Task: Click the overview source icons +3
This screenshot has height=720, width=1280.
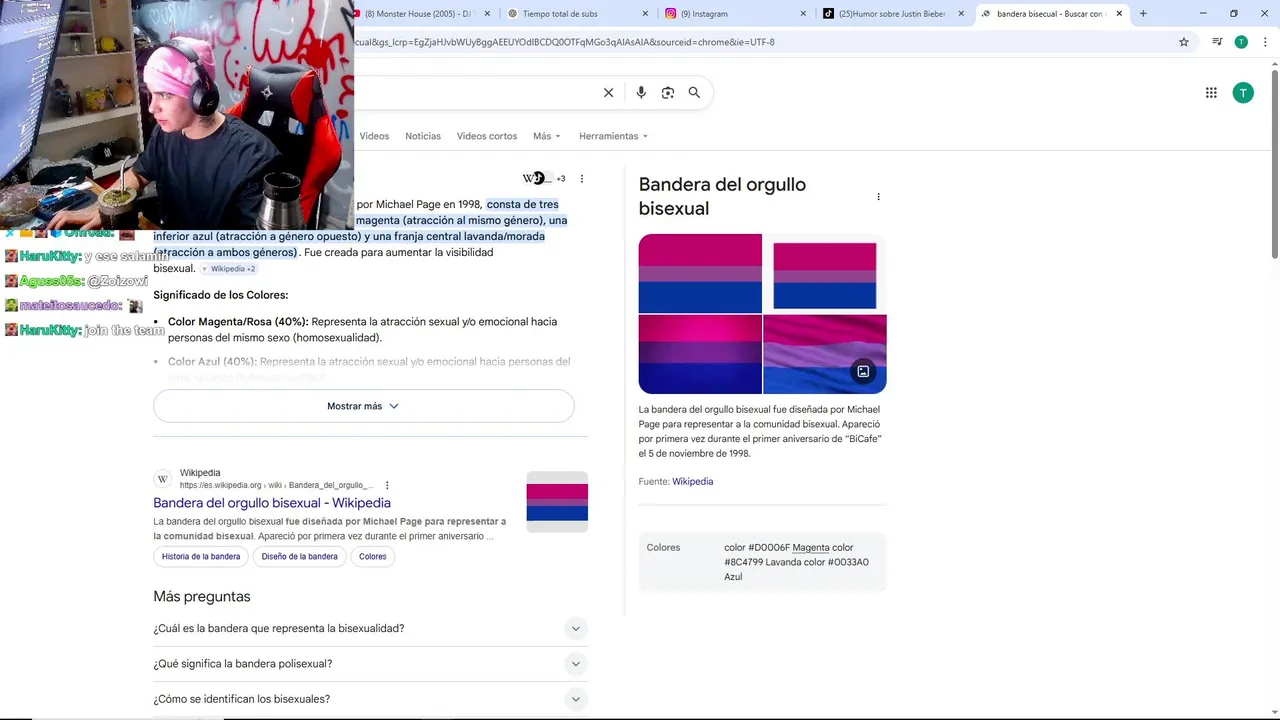Action: 544,179
